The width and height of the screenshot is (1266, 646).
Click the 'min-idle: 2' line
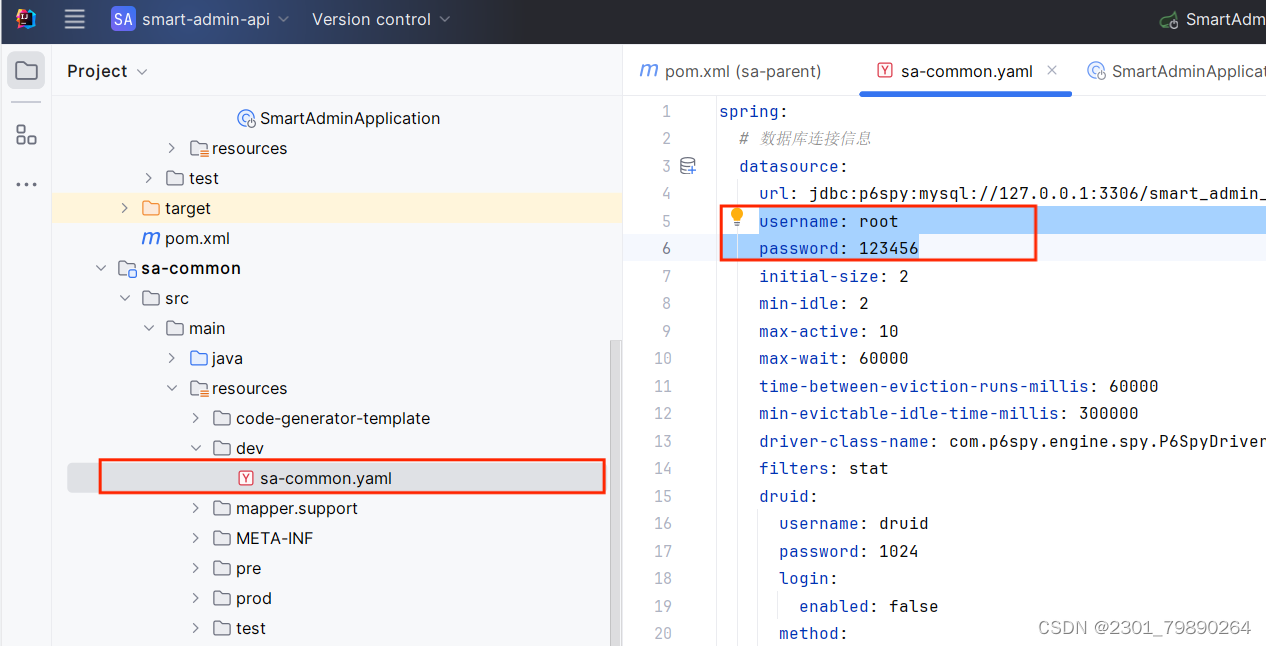tap(813, 303)
